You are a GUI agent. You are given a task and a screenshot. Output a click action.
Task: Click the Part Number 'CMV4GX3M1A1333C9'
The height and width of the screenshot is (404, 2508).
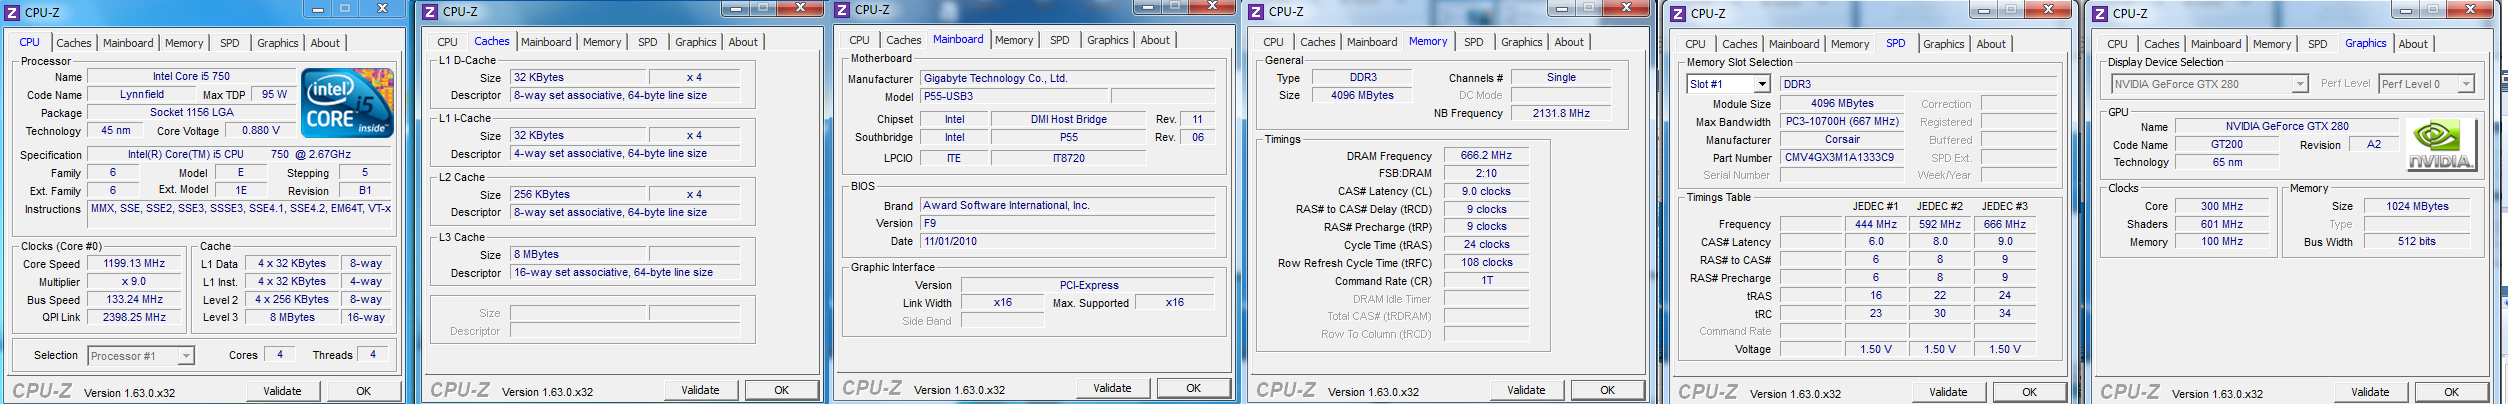pos(1842,158)
